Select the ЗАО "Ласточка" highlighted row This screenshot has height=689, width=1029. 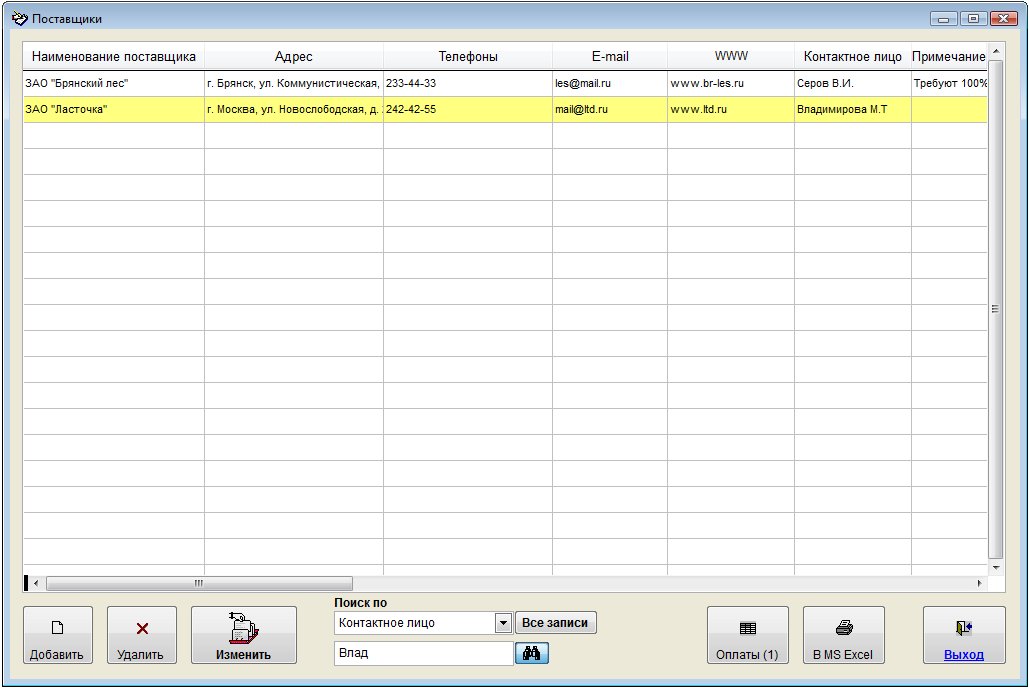click(505, 110)
